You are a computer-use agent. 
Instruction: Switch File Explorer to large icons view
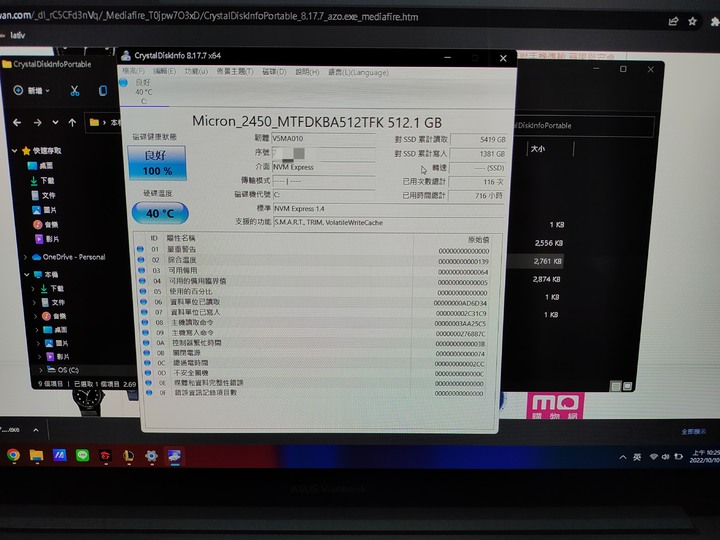(627, 386)
